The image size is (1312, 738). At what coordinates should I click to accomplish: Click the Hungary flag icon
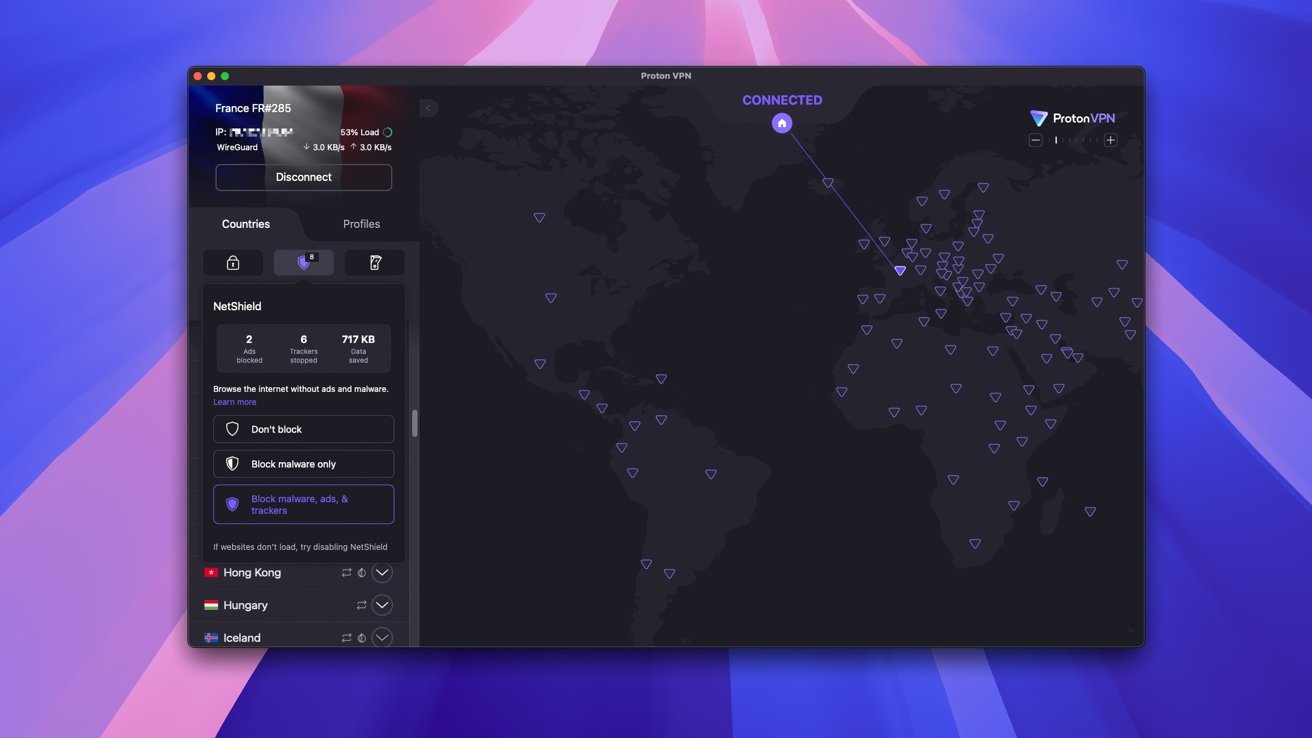point(211,606)
